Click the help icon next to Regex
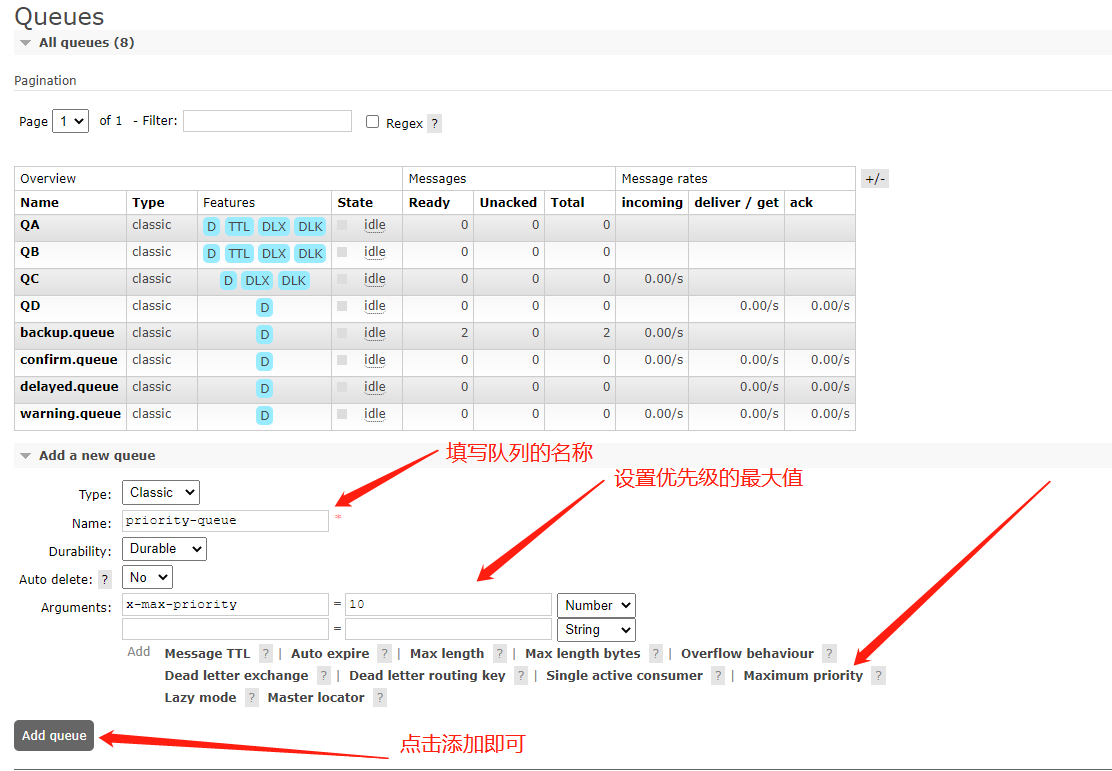1112x771 pixels. [435, 123]
